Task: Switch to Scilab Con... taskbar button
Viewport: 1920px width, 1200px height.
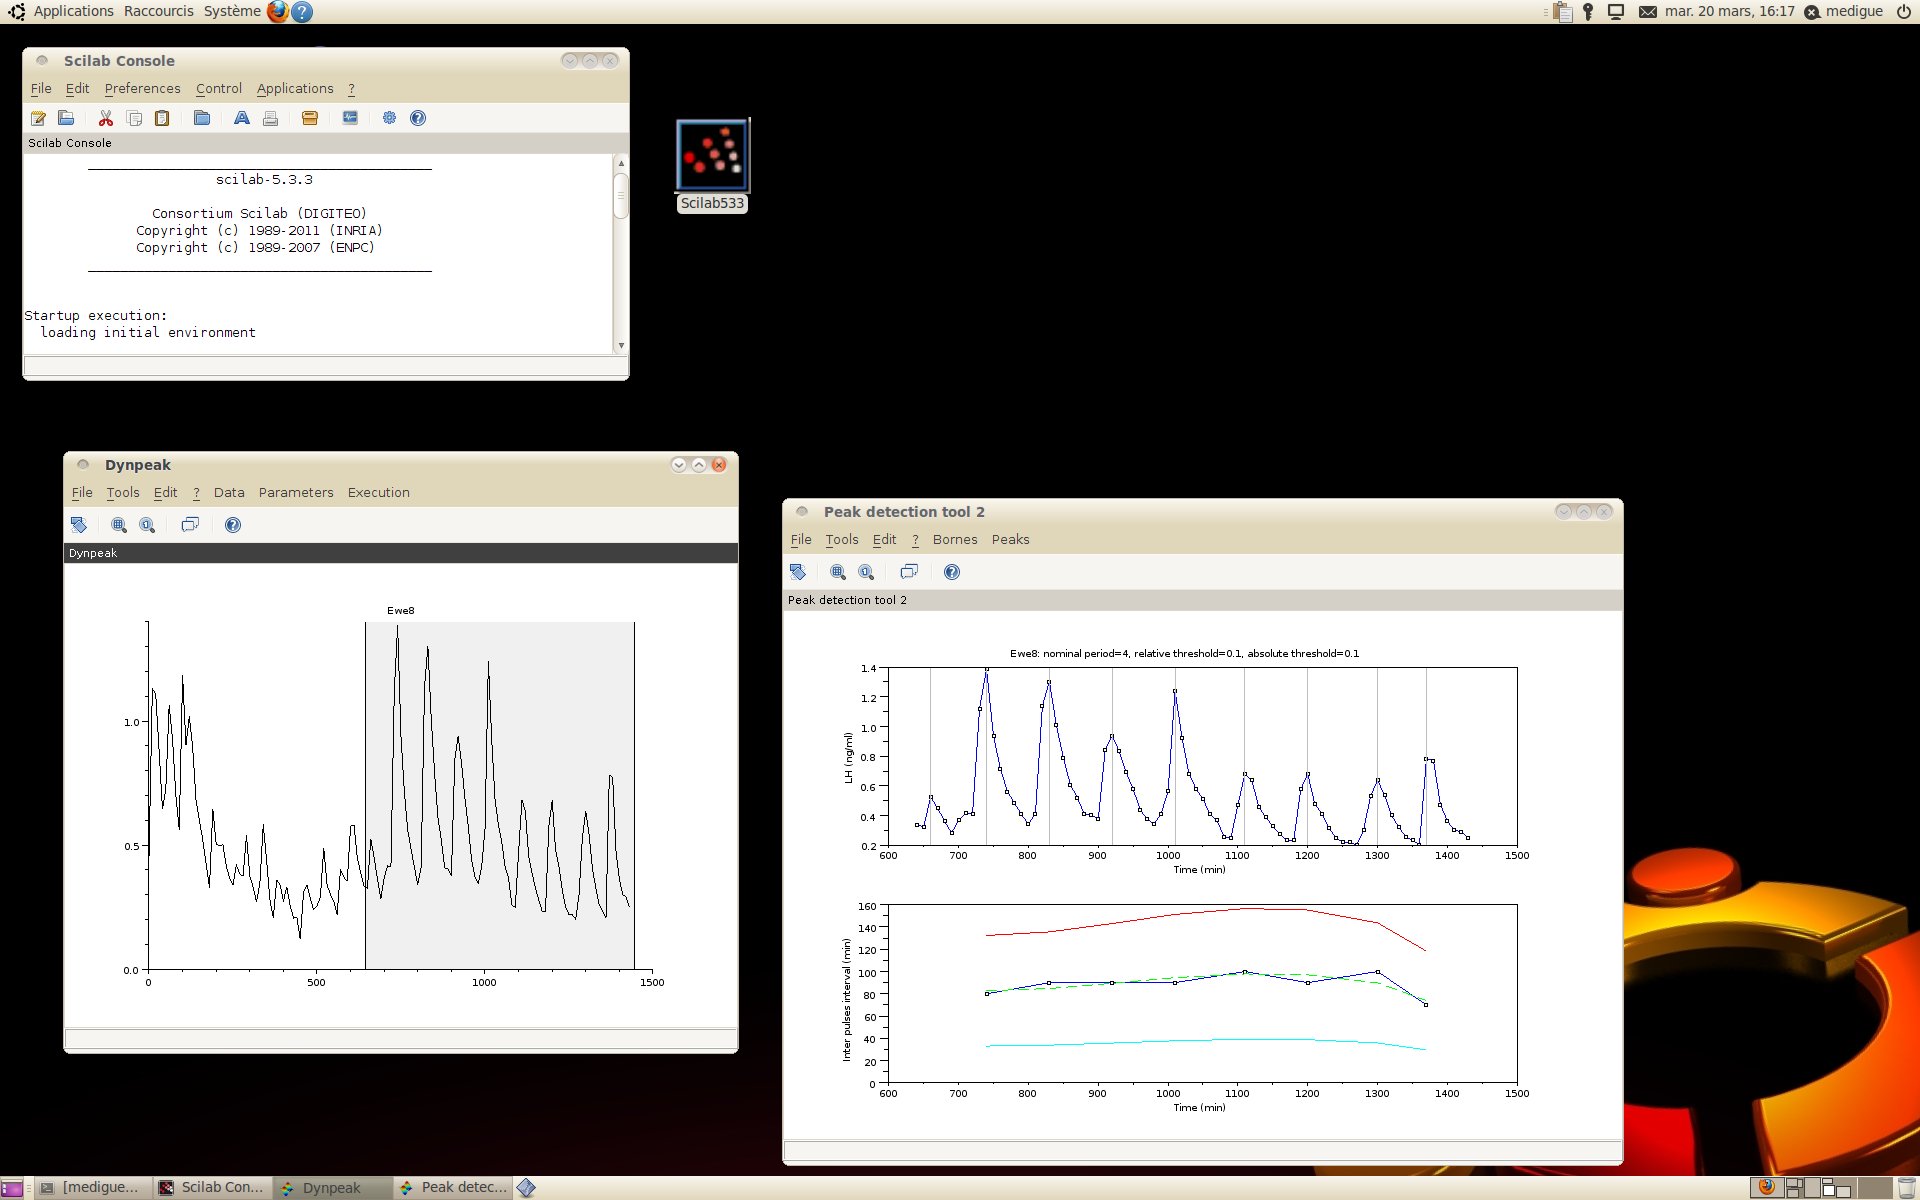Action: (213, 1188)
